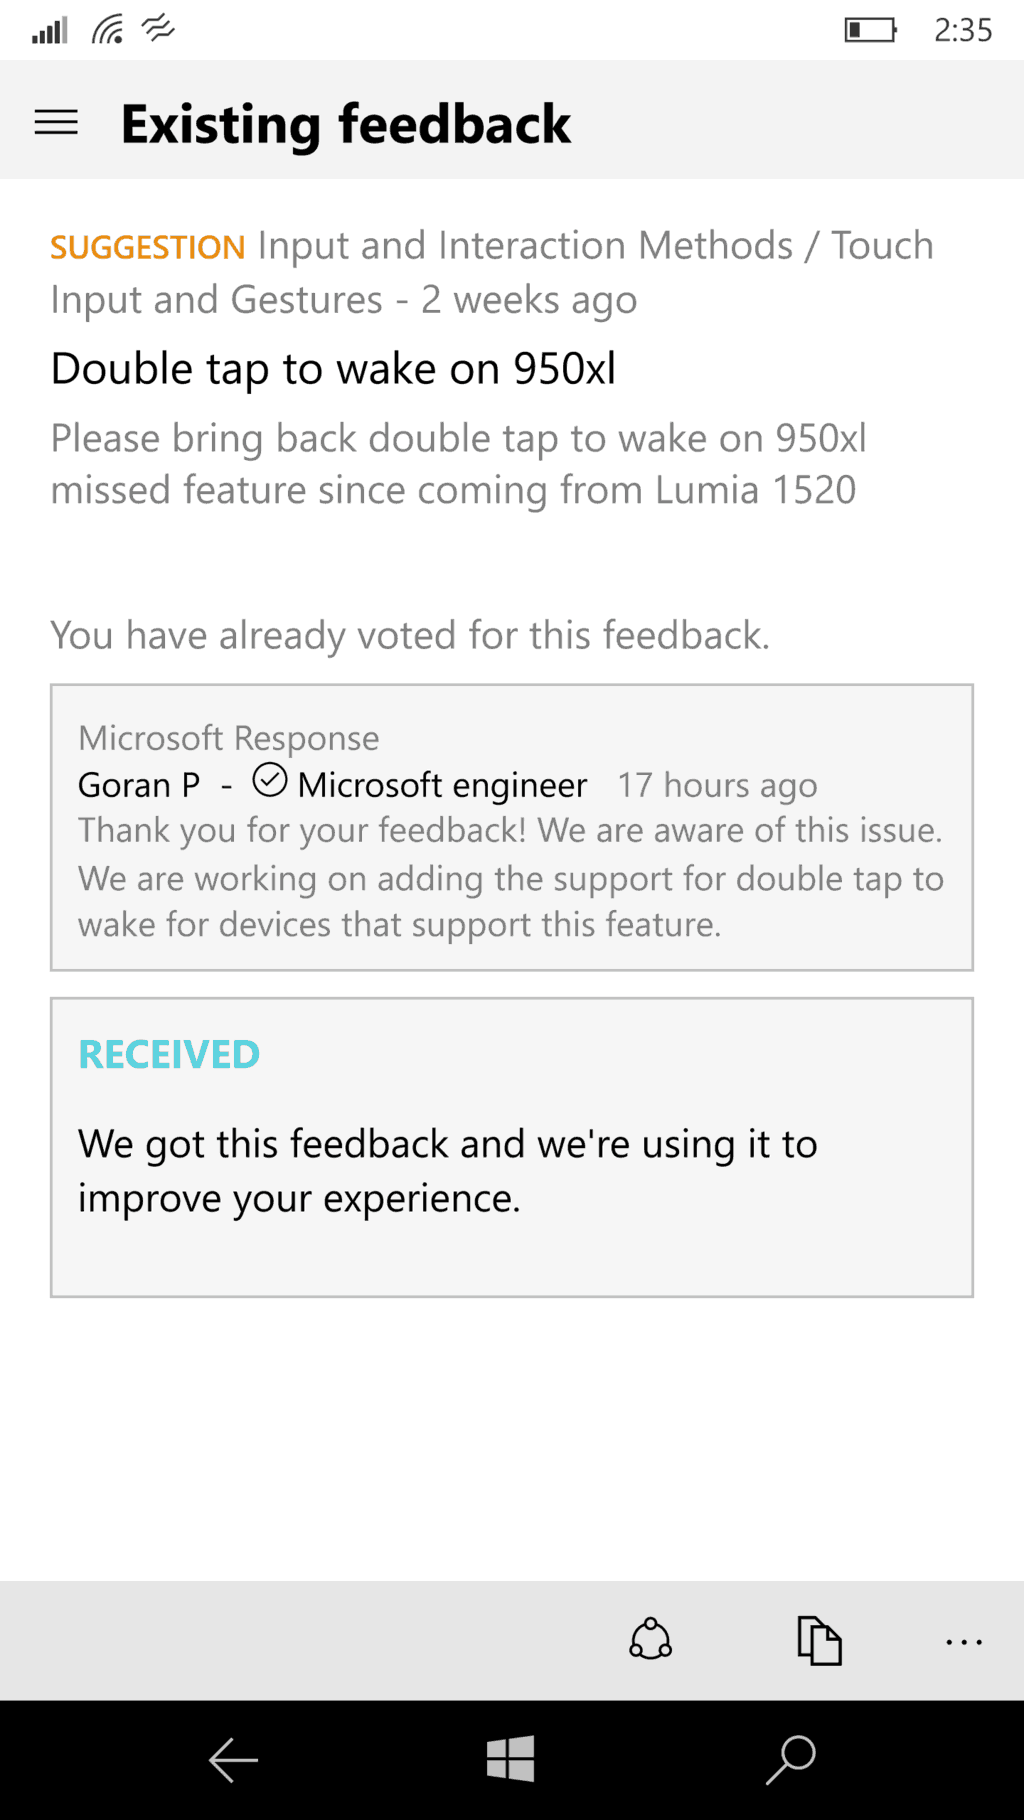Screen dimensions: 1024x1820
Task: Tap the verified Microsoft engineer checkmark
Action: (269, 780)
